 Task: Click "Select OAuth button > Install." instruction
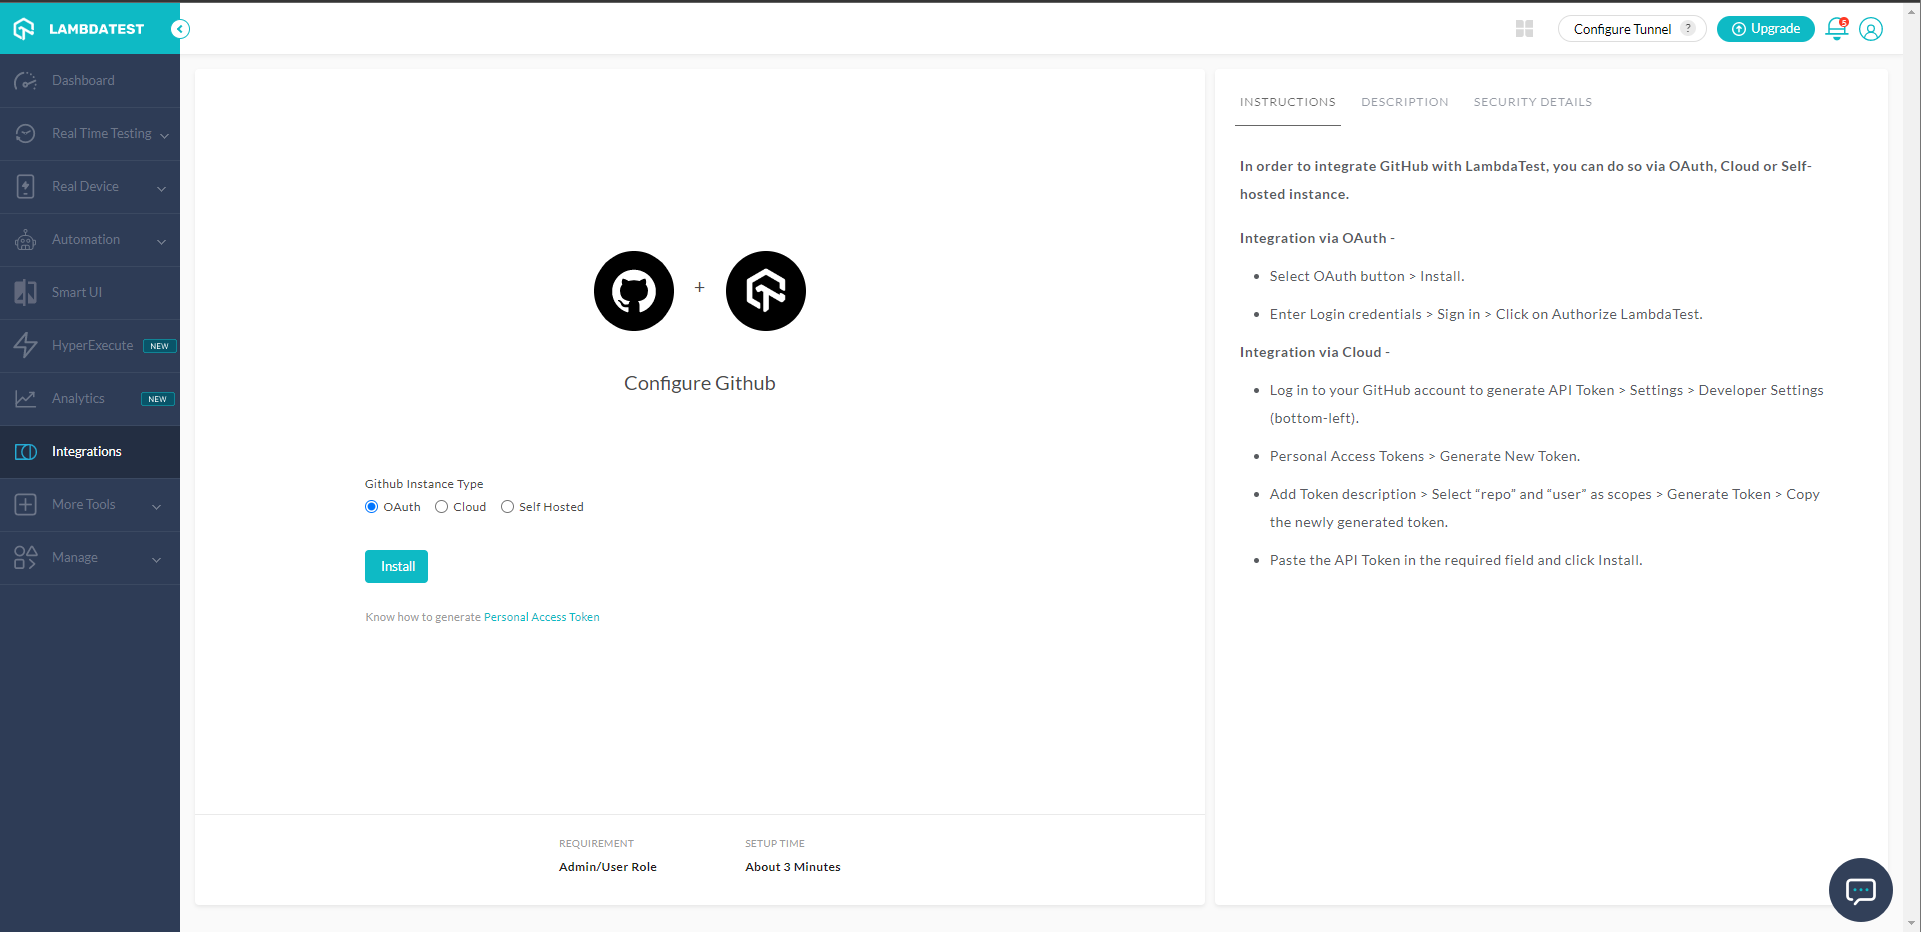1367,276
